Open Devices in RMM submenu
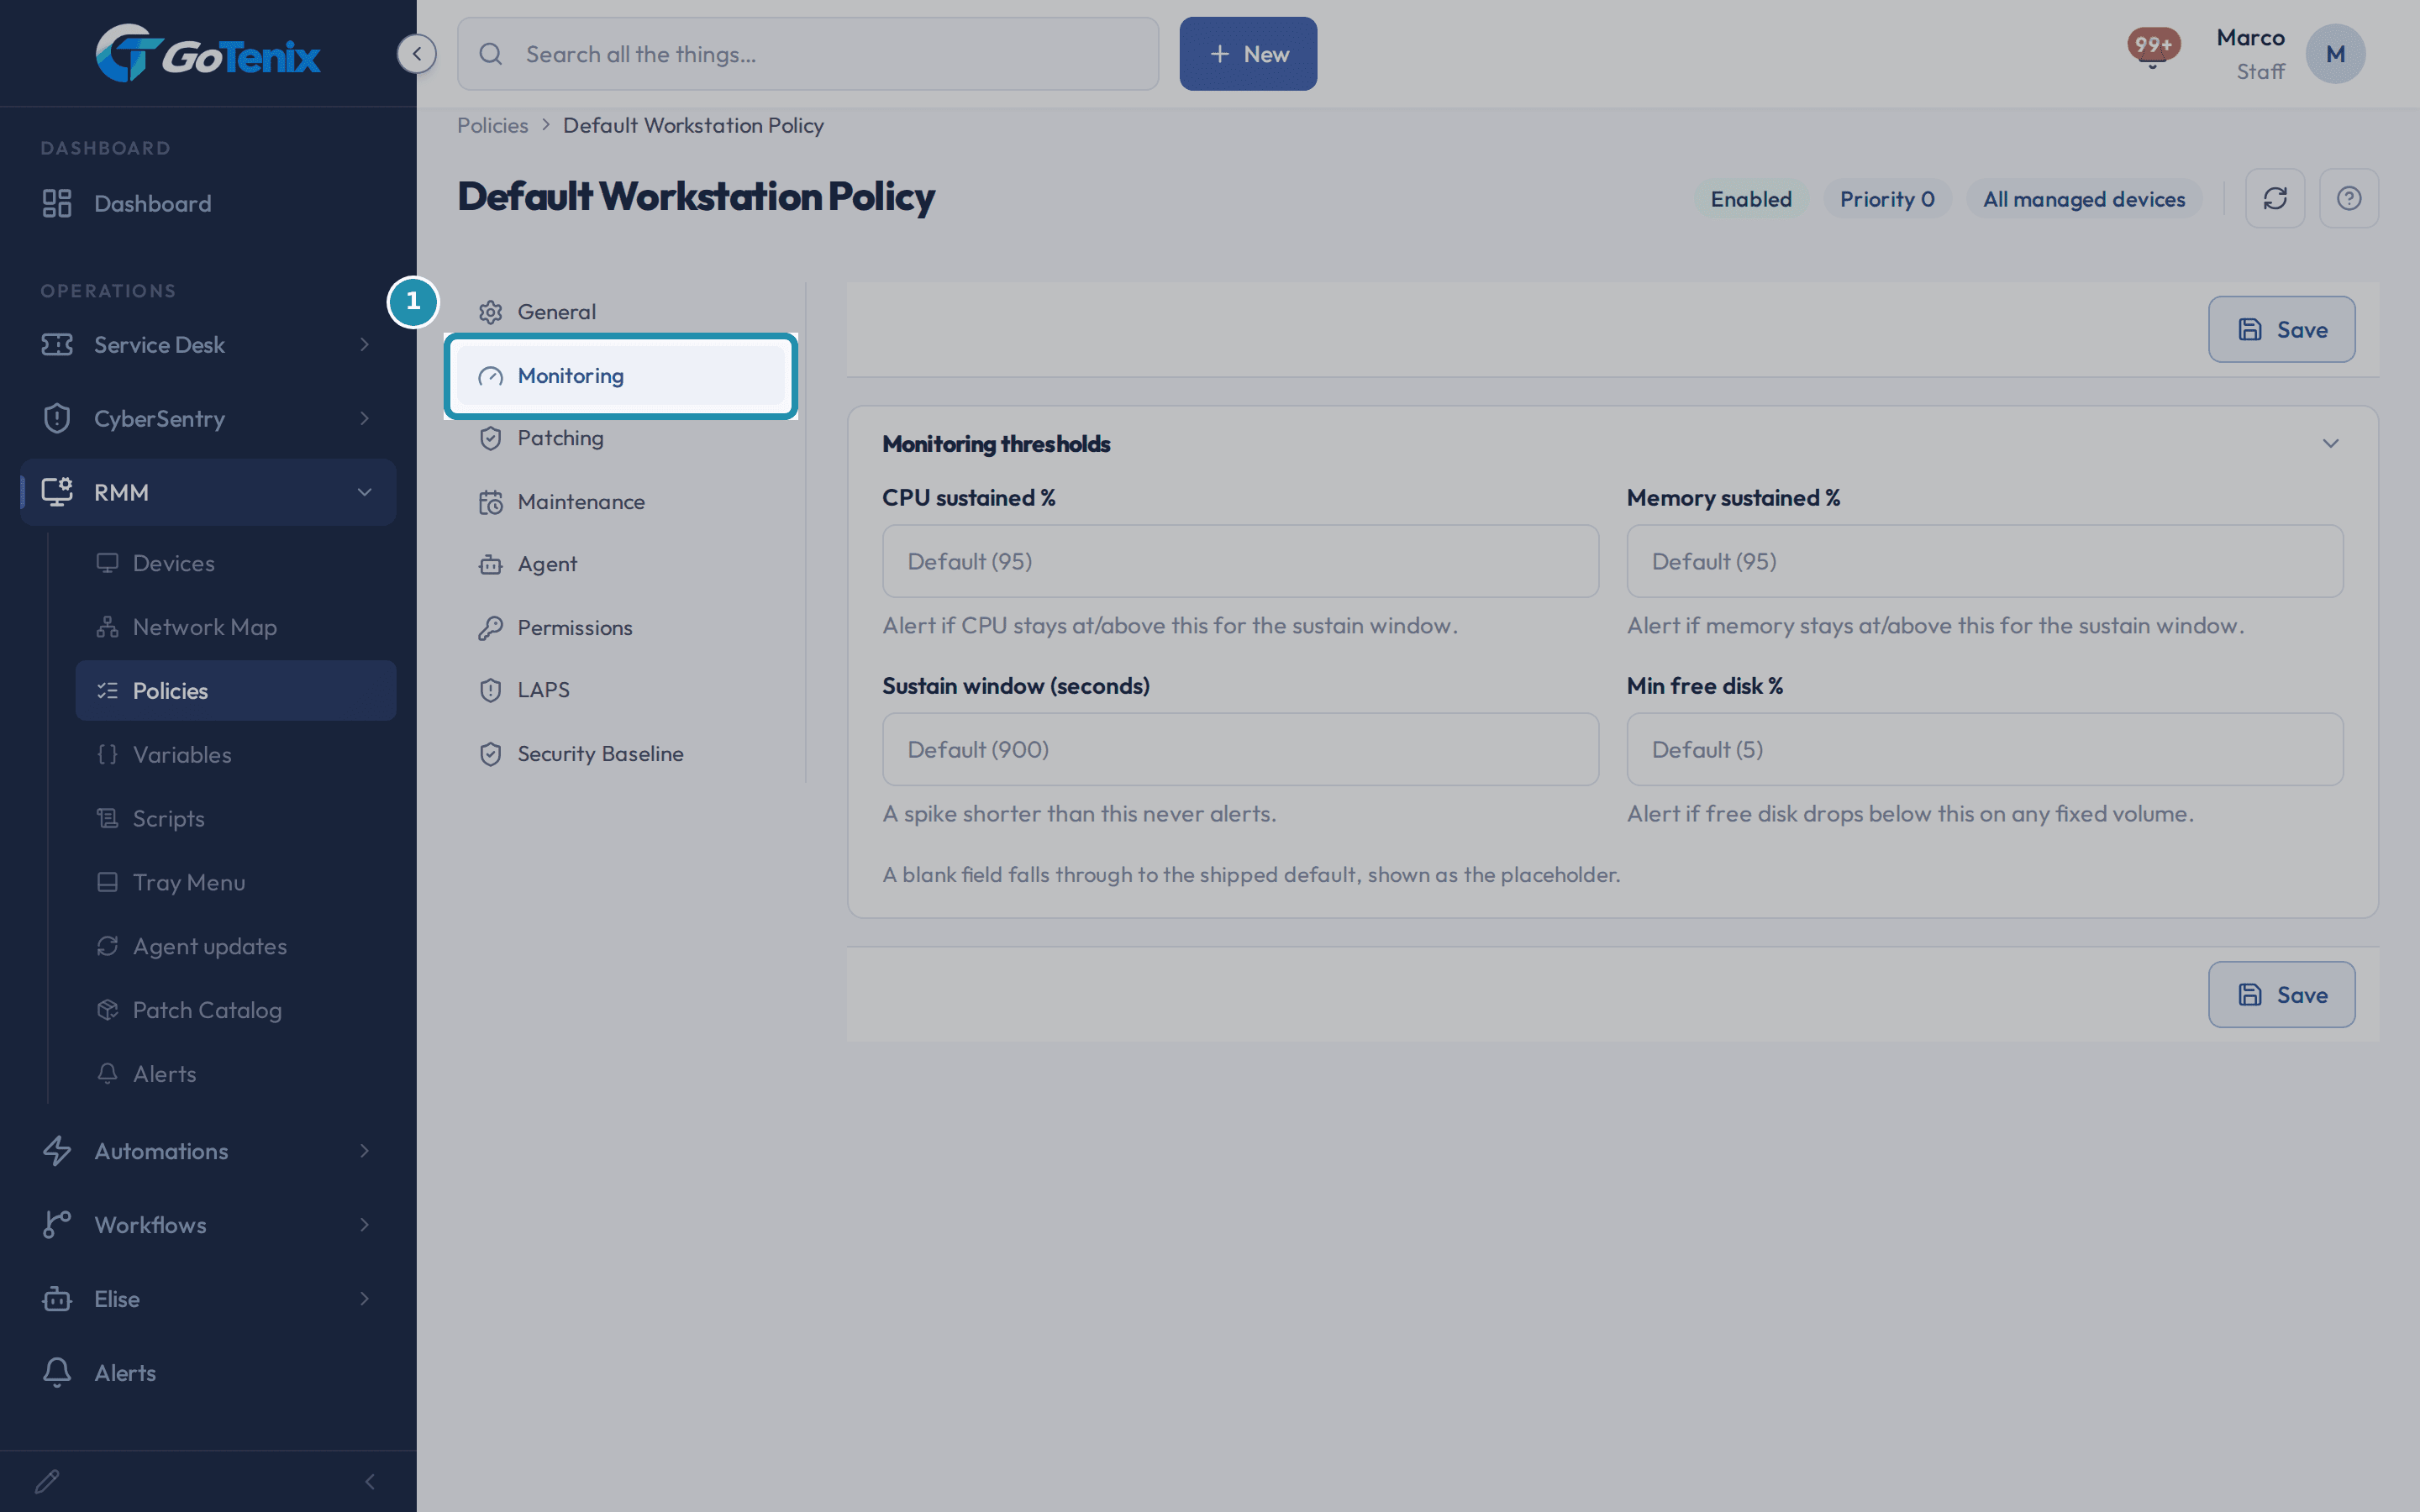The height and width of the screenshot is (1512, 2420). click(x=236, y=563)
